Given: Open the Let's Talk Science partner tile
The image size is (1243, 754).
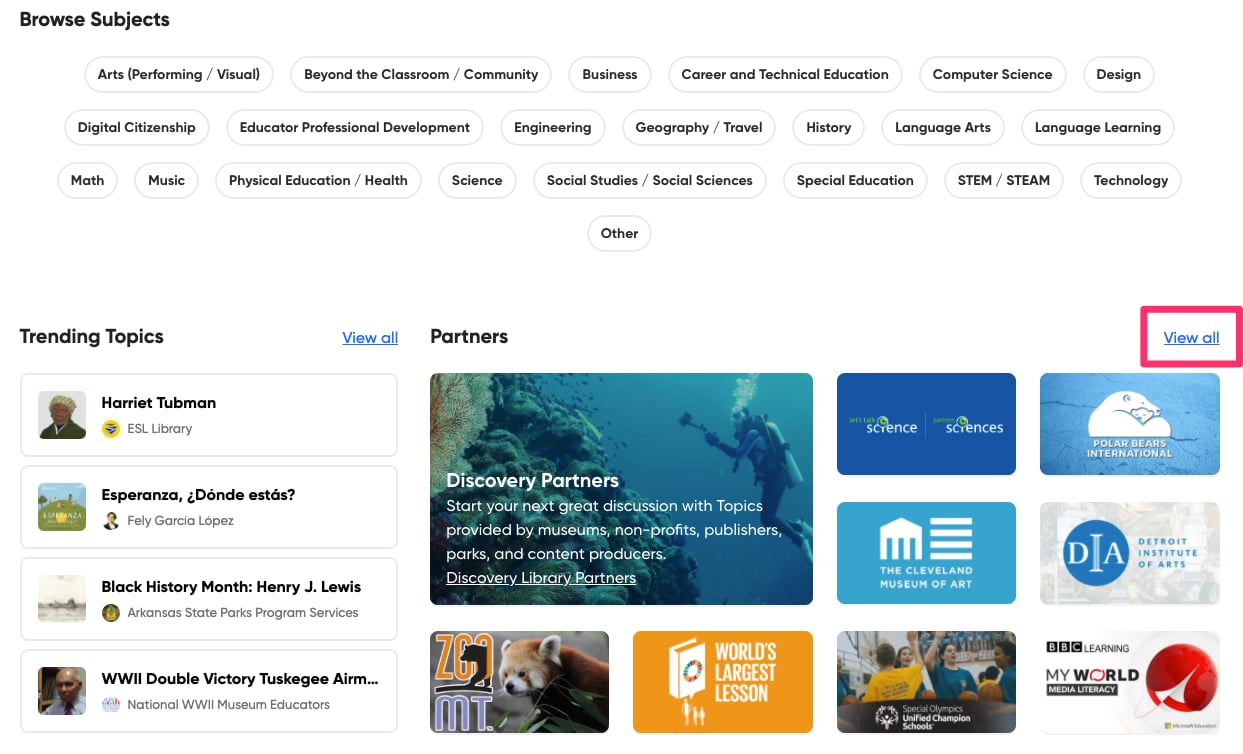Looking at the screenshot, I should (x=926, y=424).
